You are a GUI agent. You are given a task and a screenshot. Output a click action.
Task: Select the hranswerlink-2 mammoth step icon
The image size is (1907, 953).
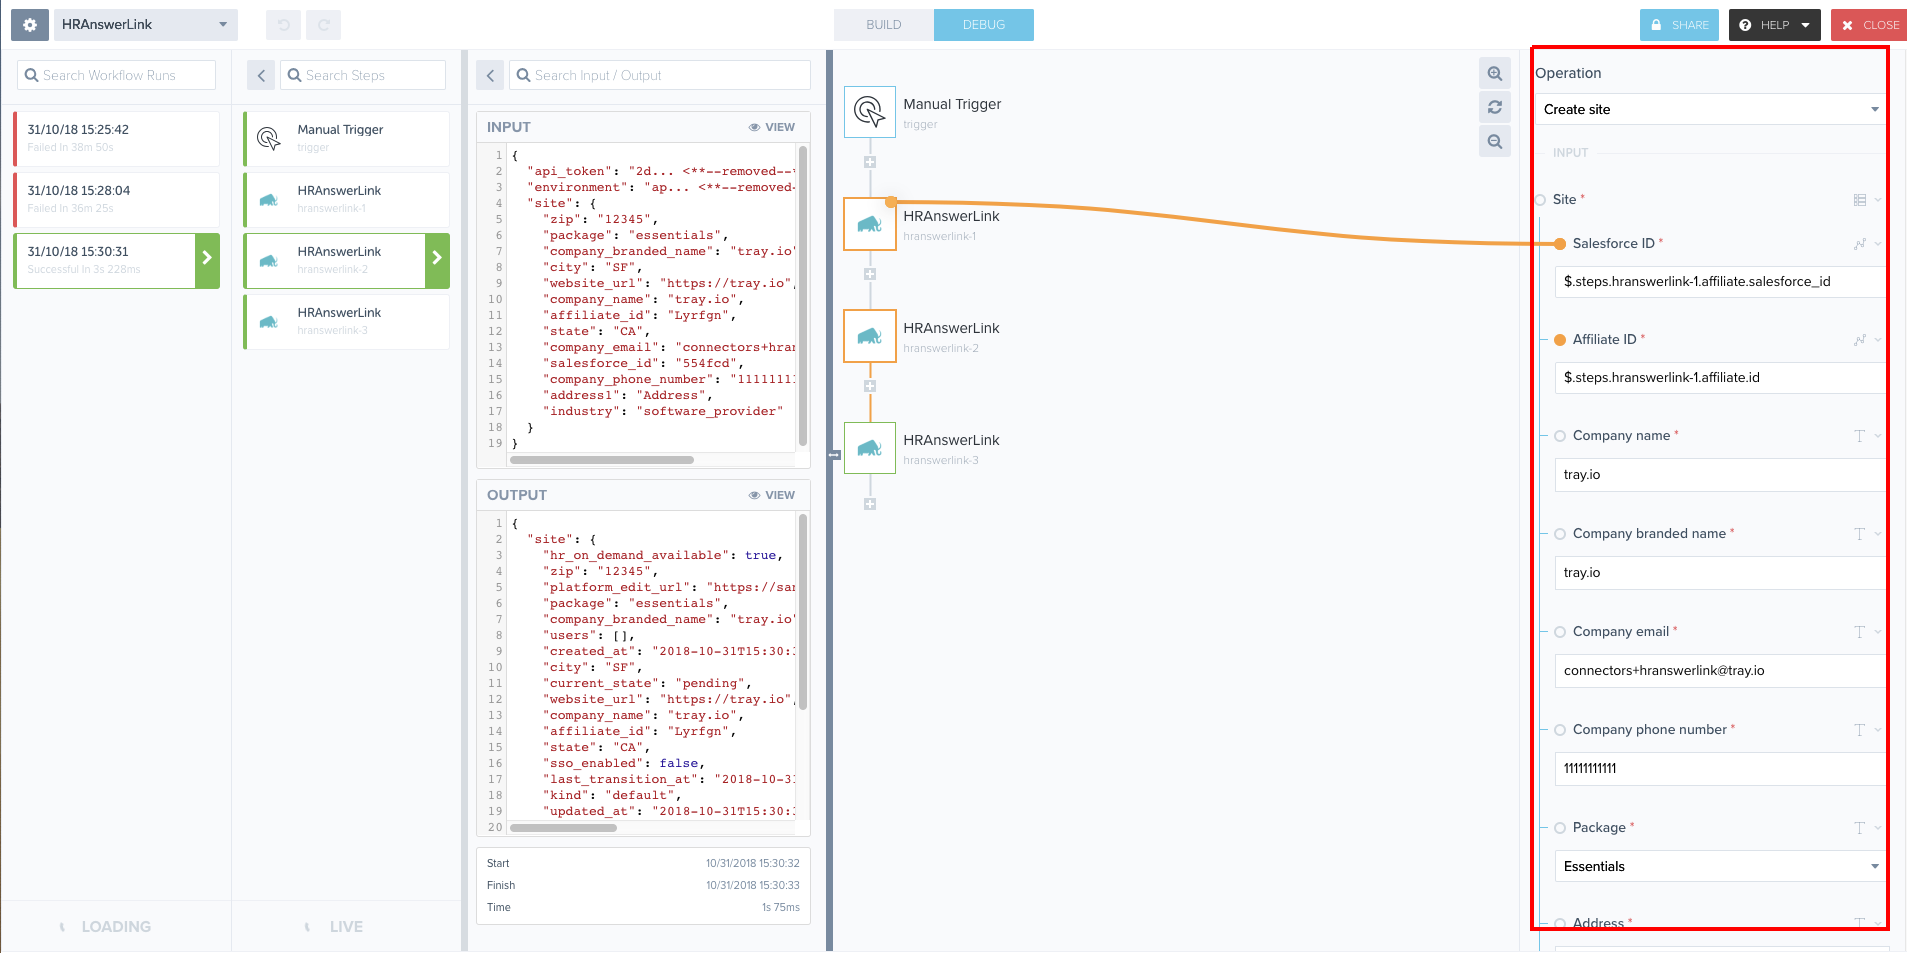click(869, 336)
